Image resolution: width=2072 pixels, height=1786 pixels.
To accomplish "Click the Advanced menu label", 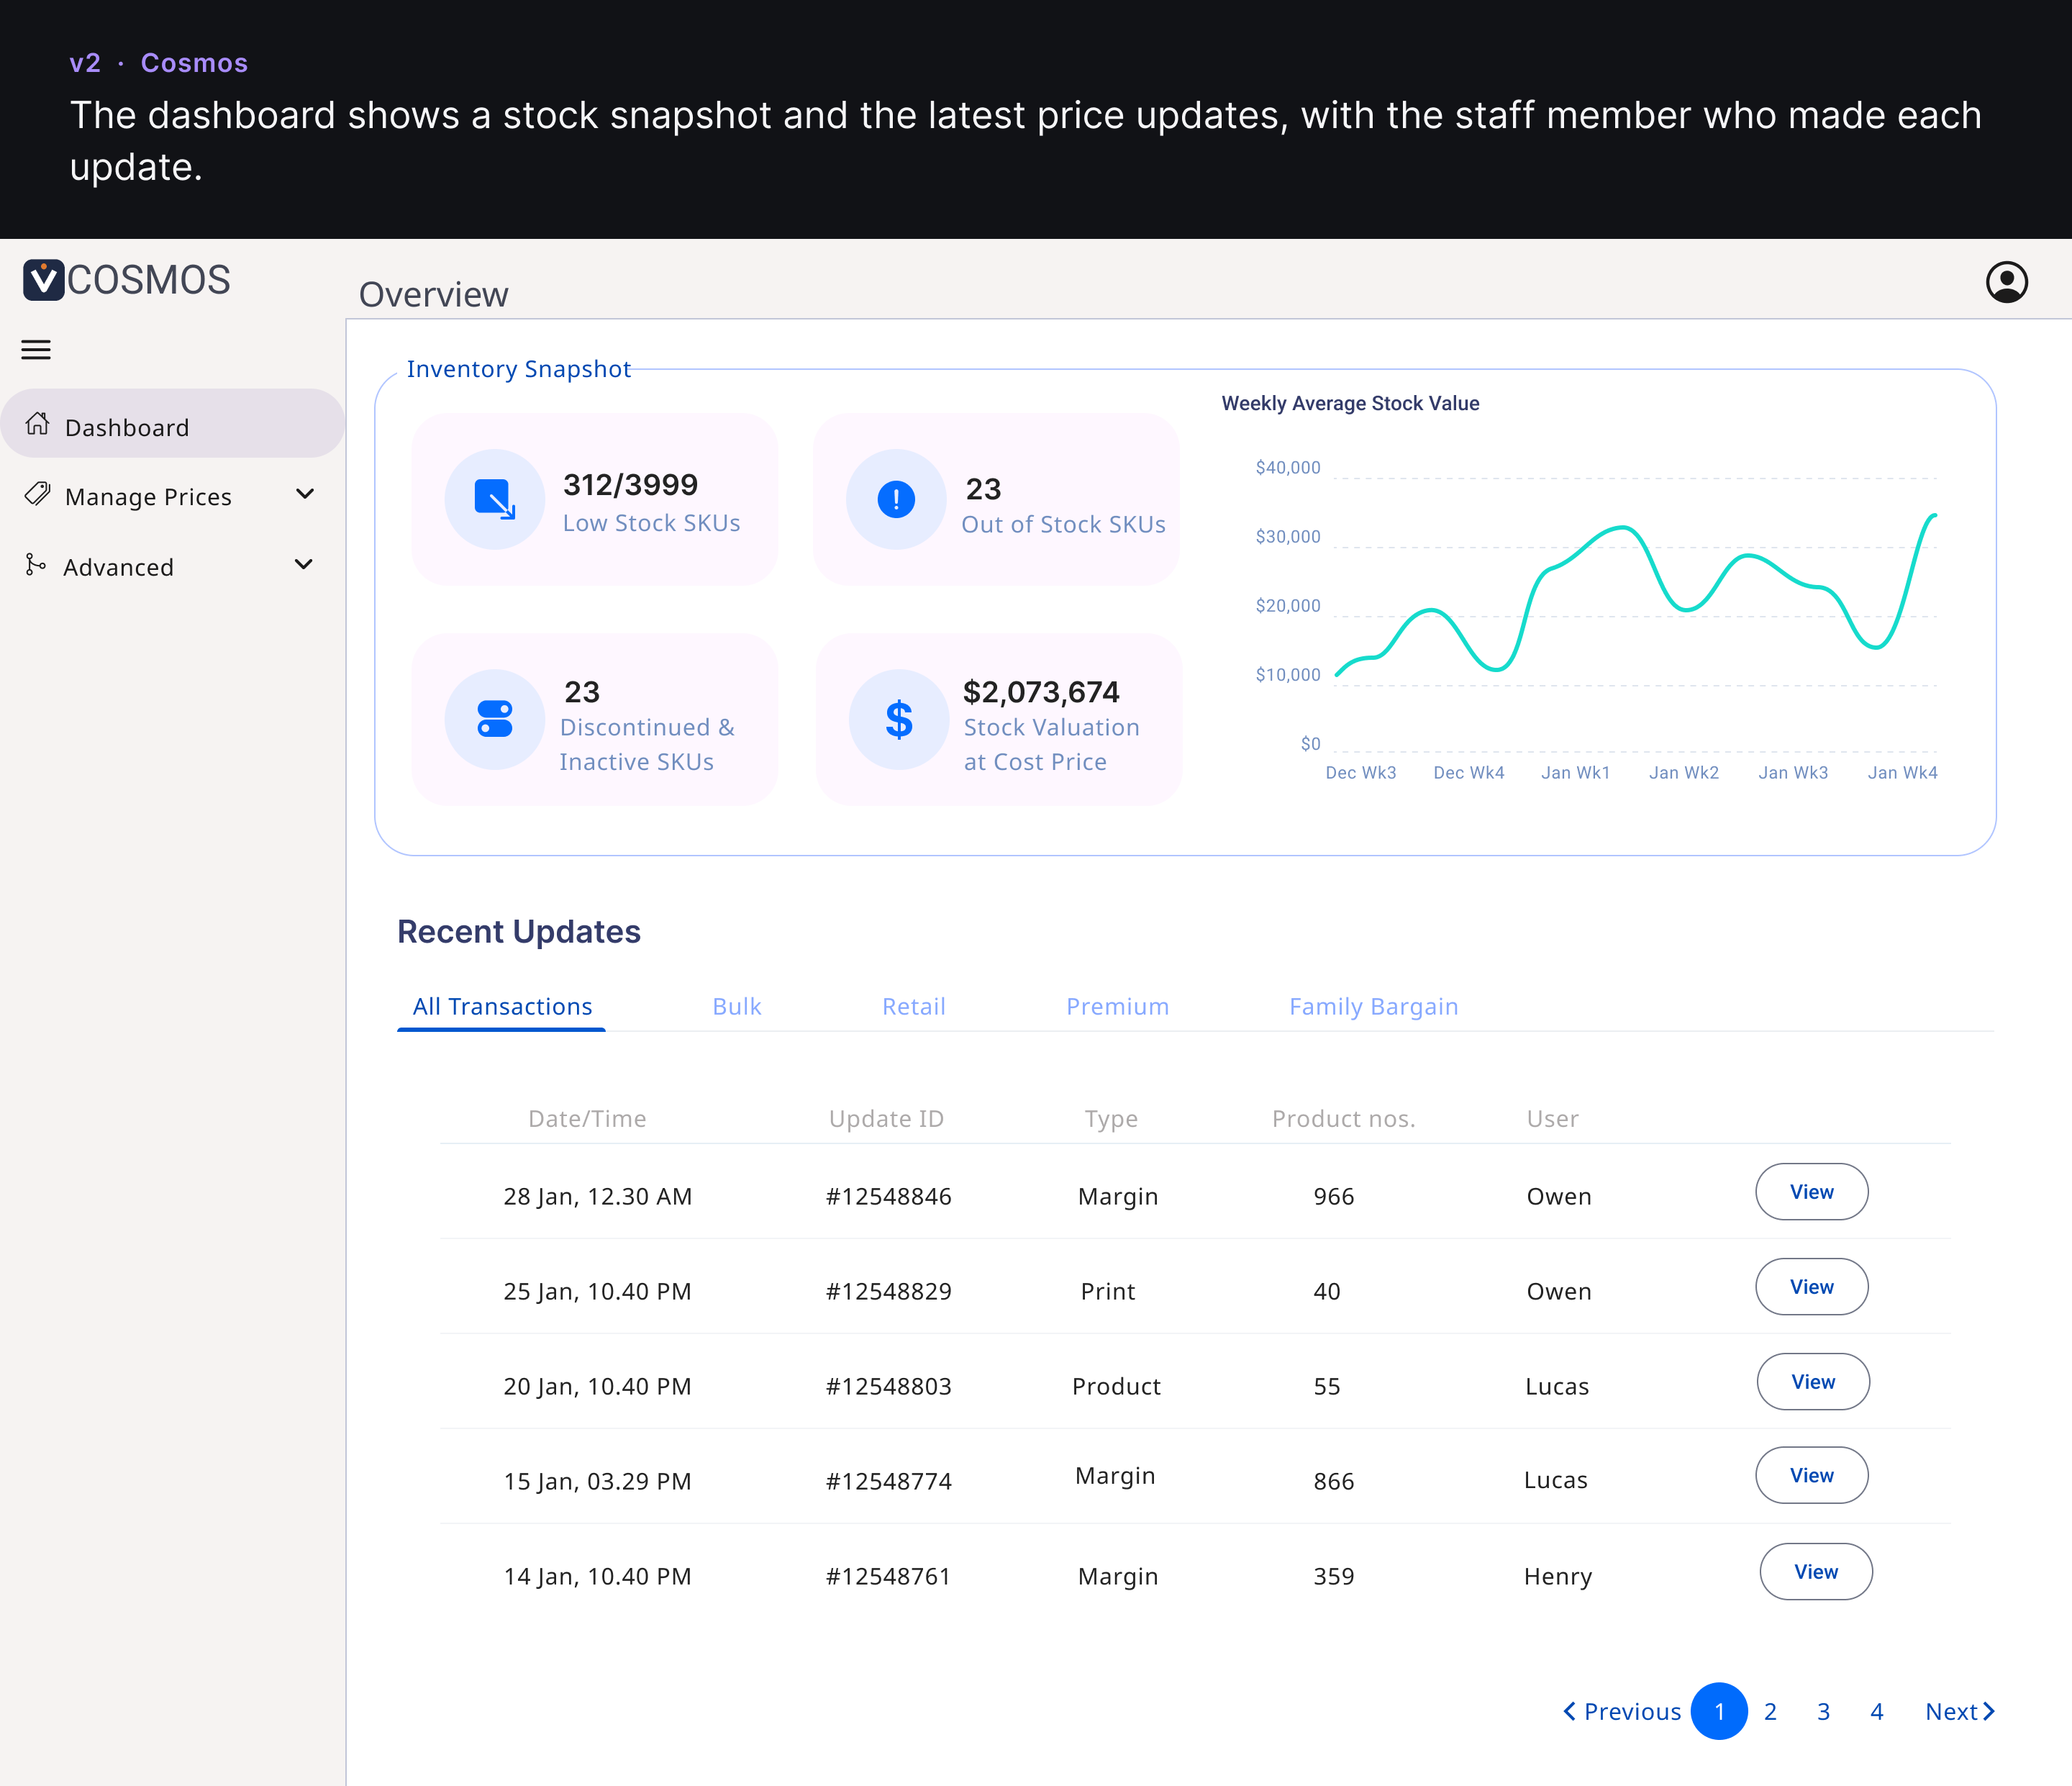I will coord(118,567).
